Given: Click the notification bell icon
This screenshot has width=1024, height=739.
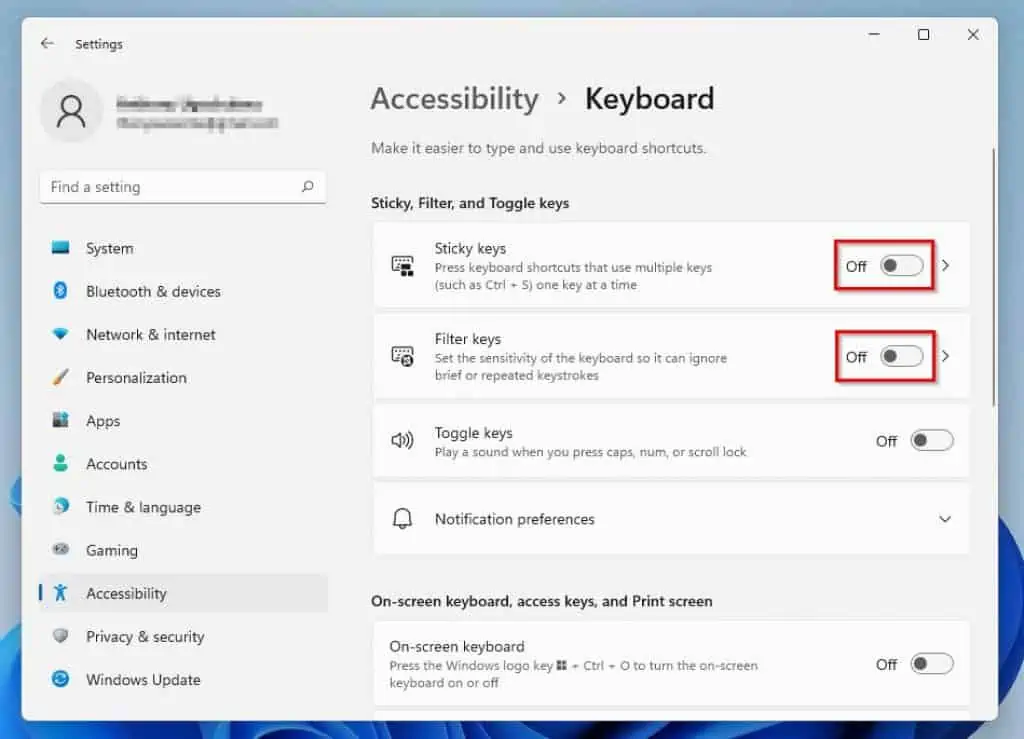Looking at the screenshot, I should pos(402,519).
